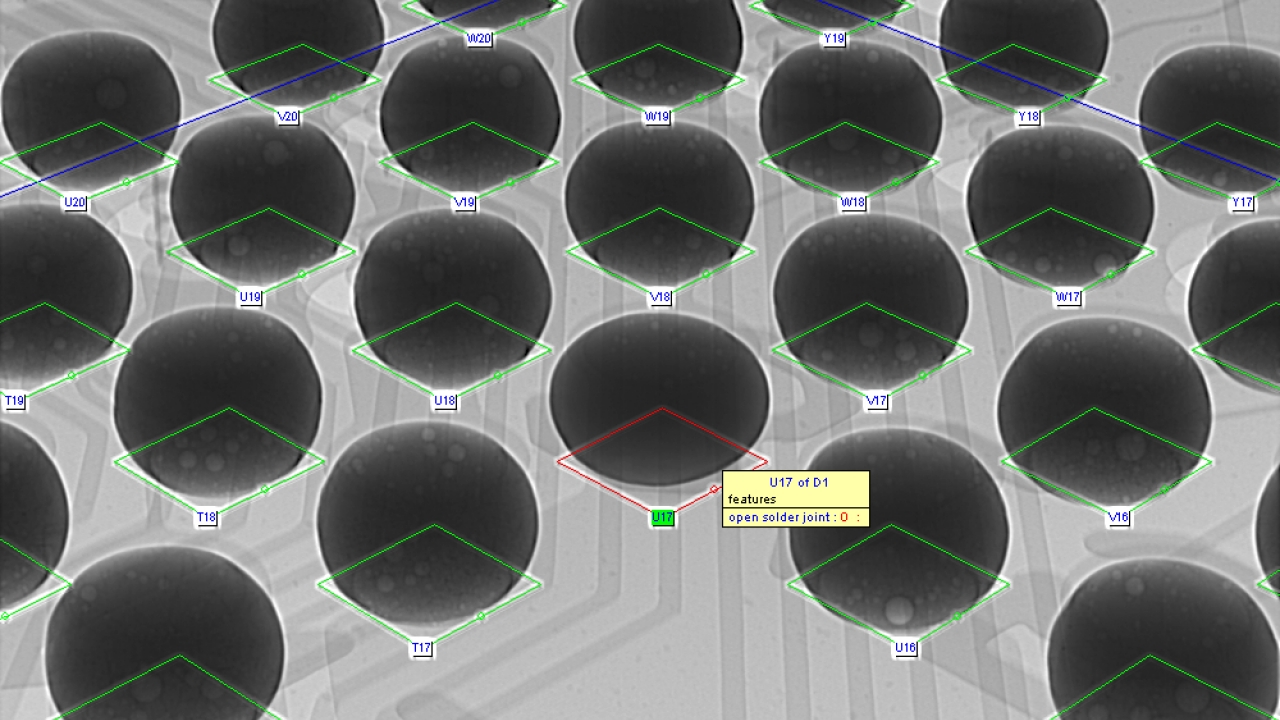Click the T18 ball label
The height and width of the screenshot is (720, 1280).
(x=206, y=518)
